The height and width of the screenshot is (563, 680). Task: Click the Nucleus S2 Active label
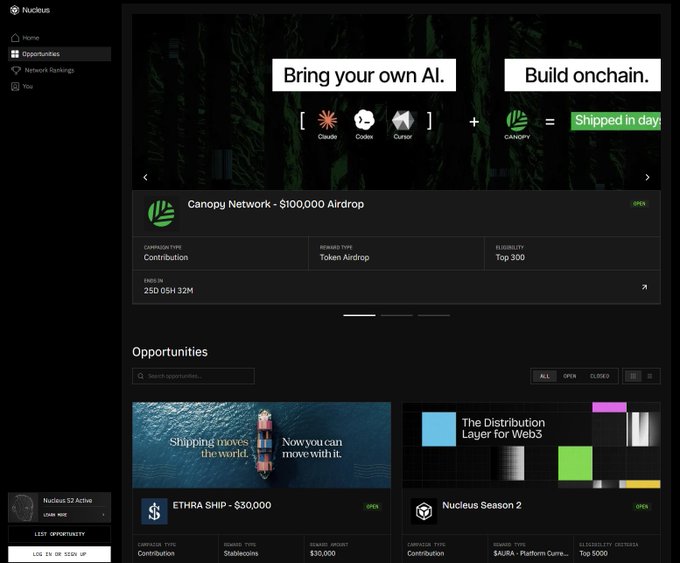[x=68, y=501]
